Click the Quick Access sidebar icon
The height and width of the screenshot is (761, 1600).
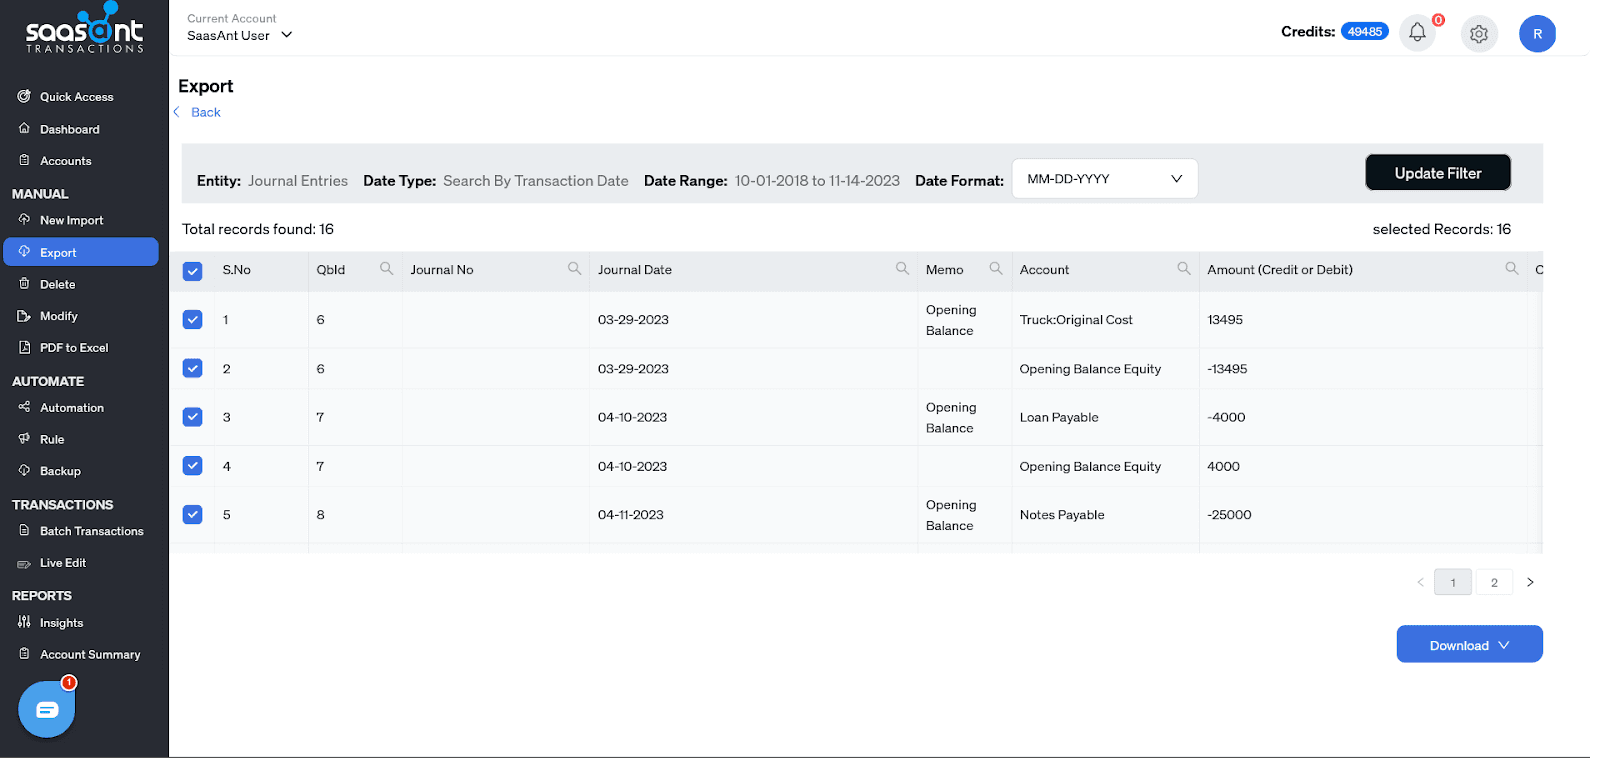tap(24, 97)
